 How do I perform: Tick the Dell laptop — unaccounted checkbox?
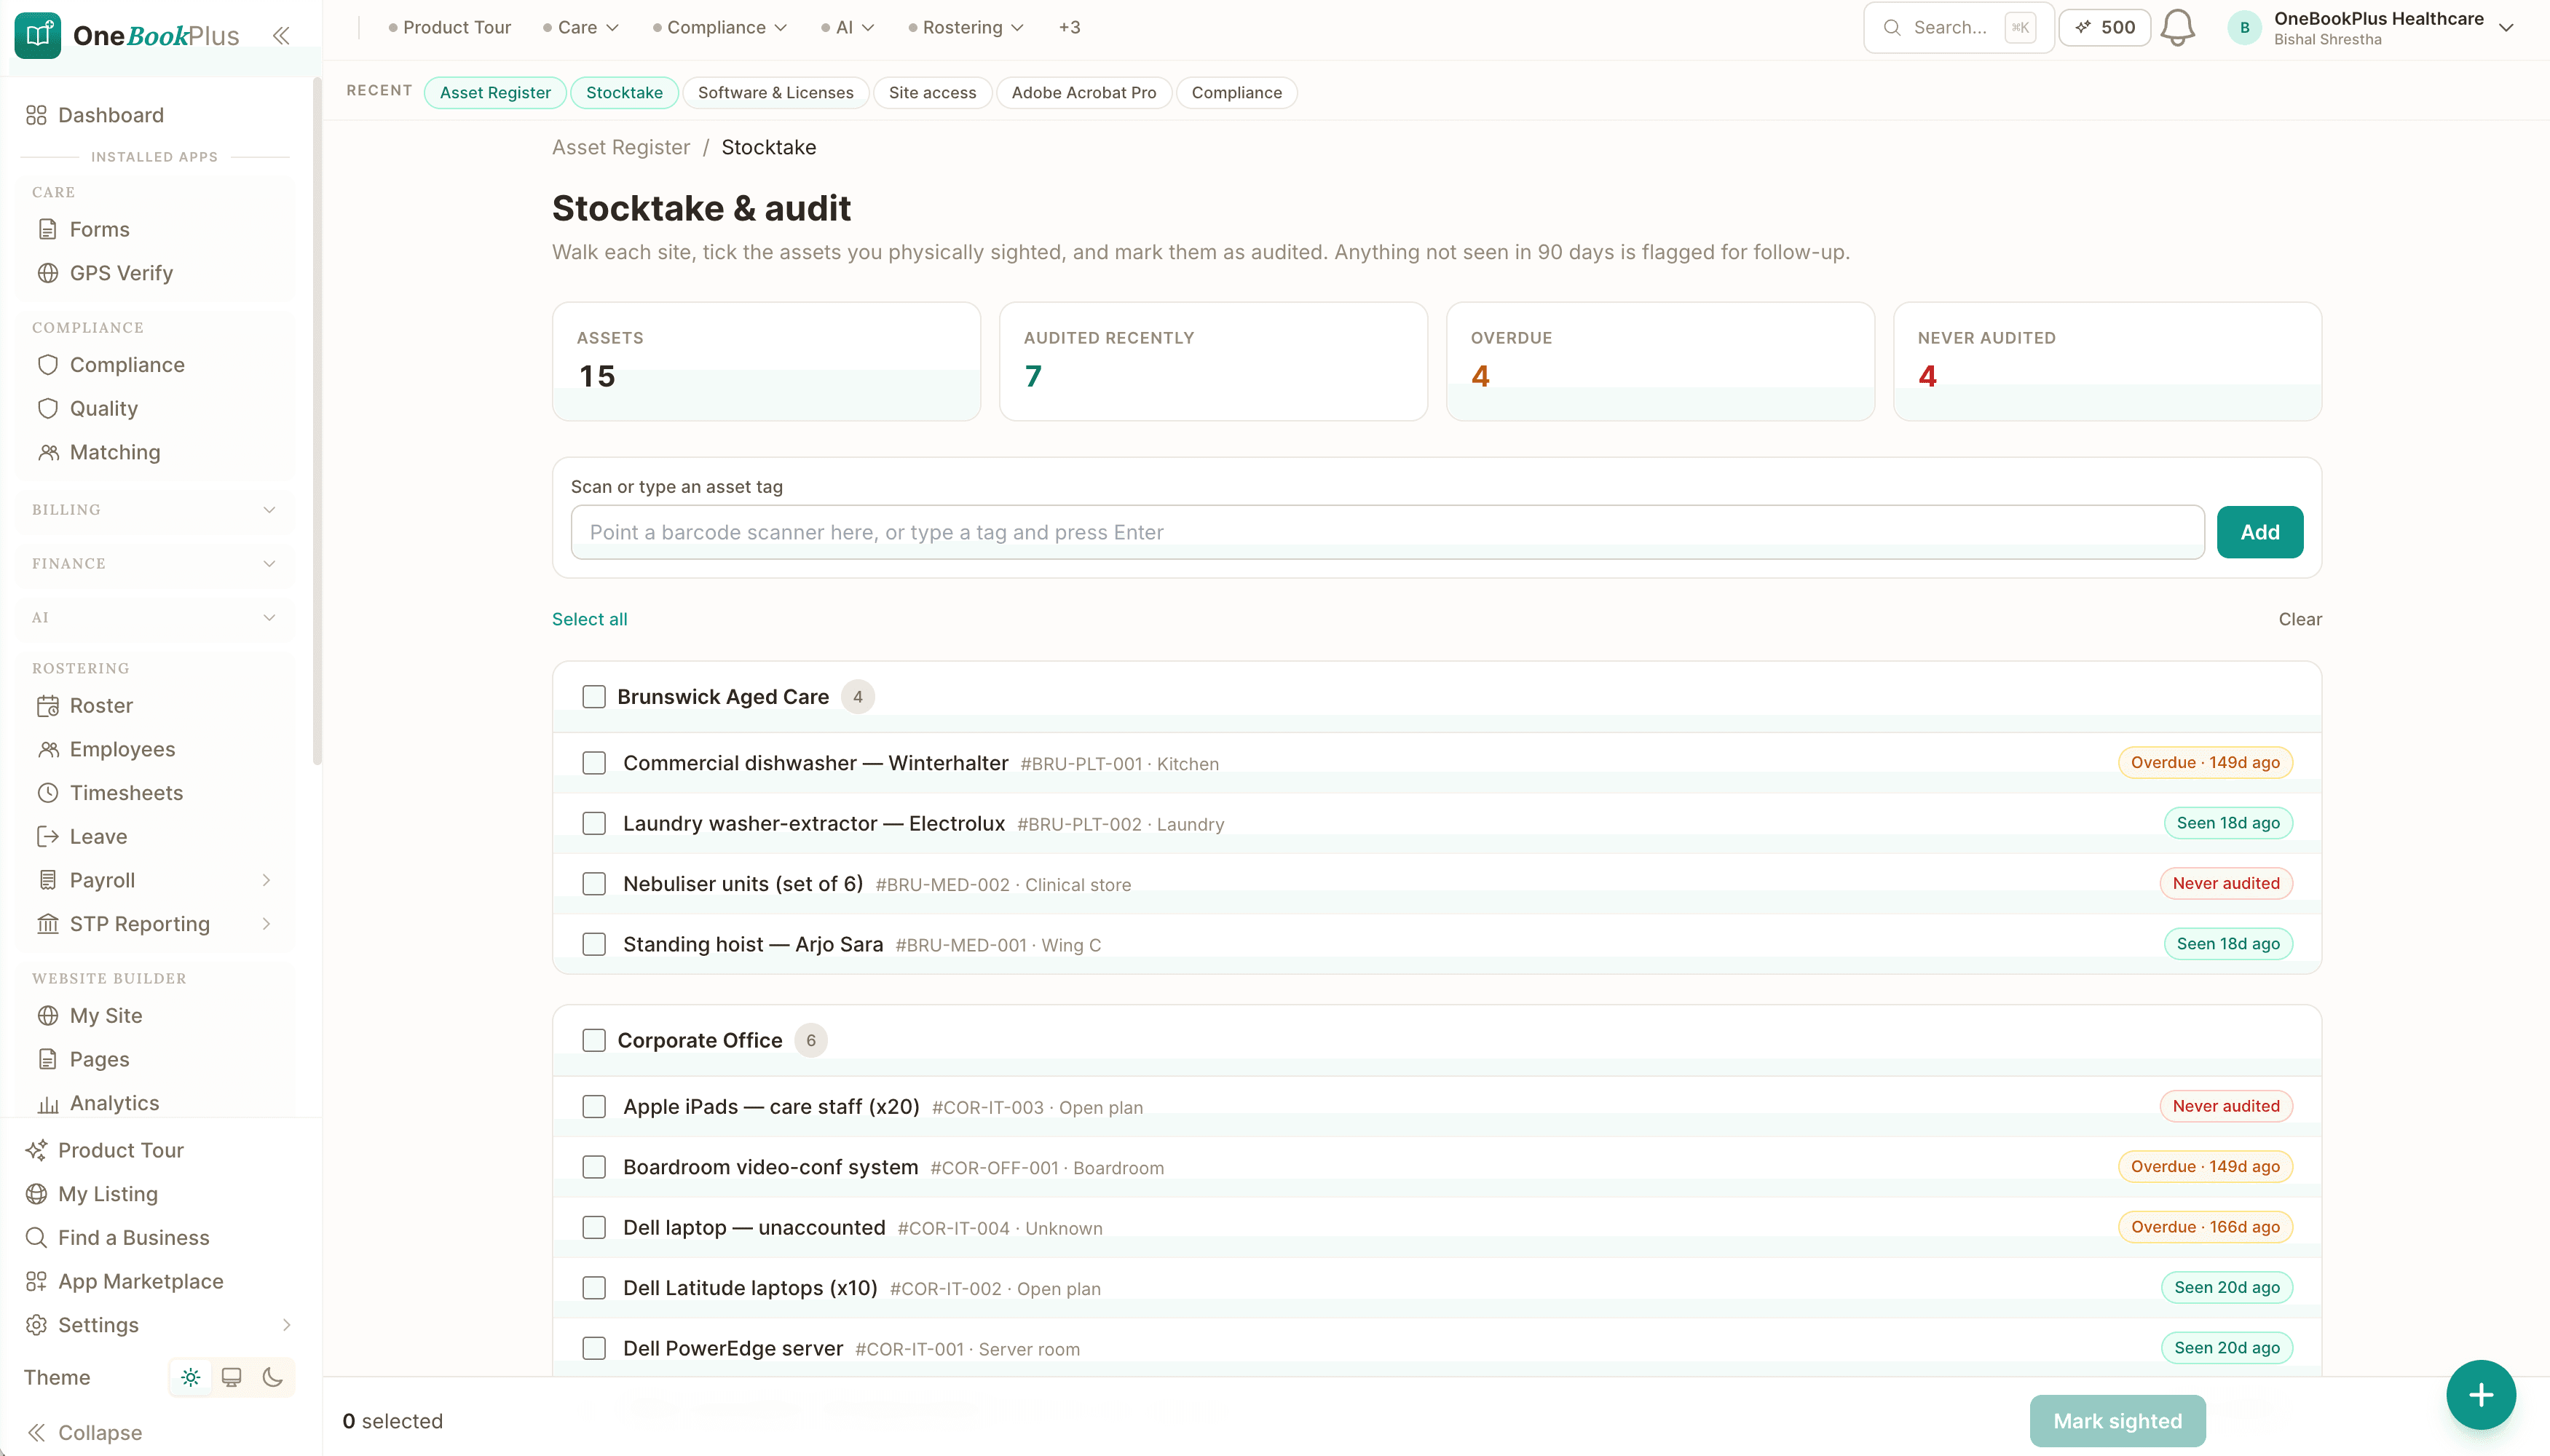(x=594, y=1227)
